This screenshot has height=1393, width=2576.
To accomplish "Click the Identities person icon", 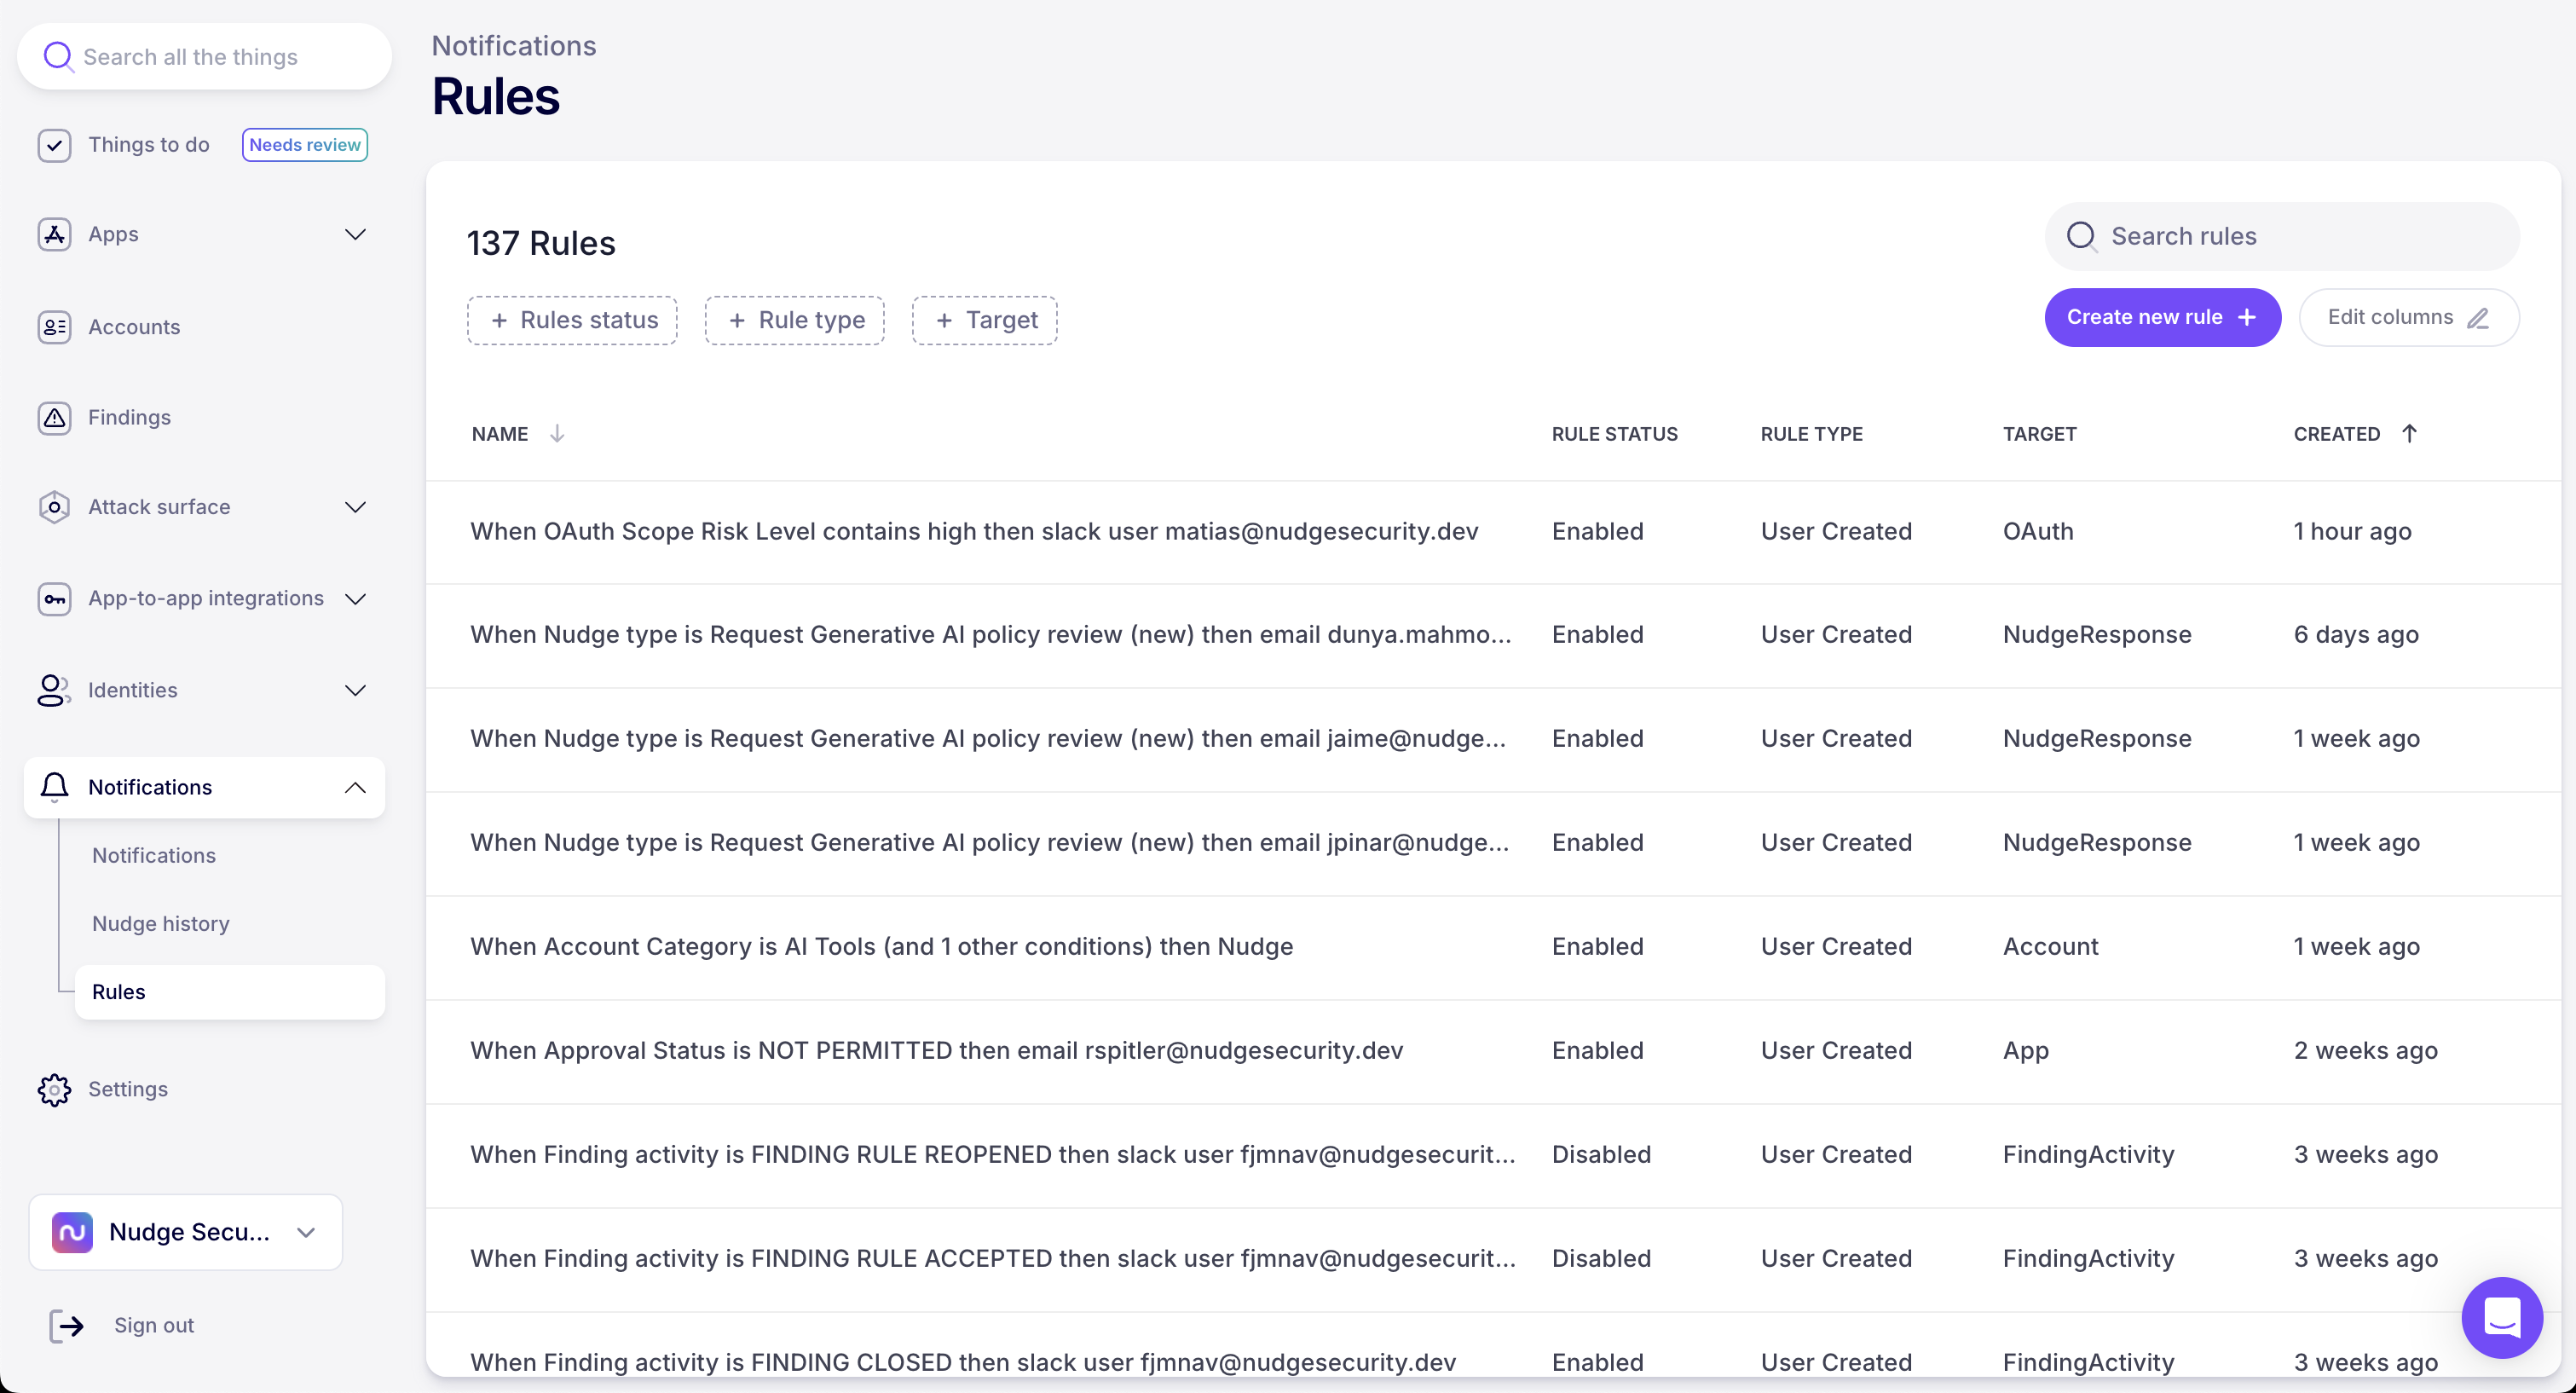I will click(54, 690).
